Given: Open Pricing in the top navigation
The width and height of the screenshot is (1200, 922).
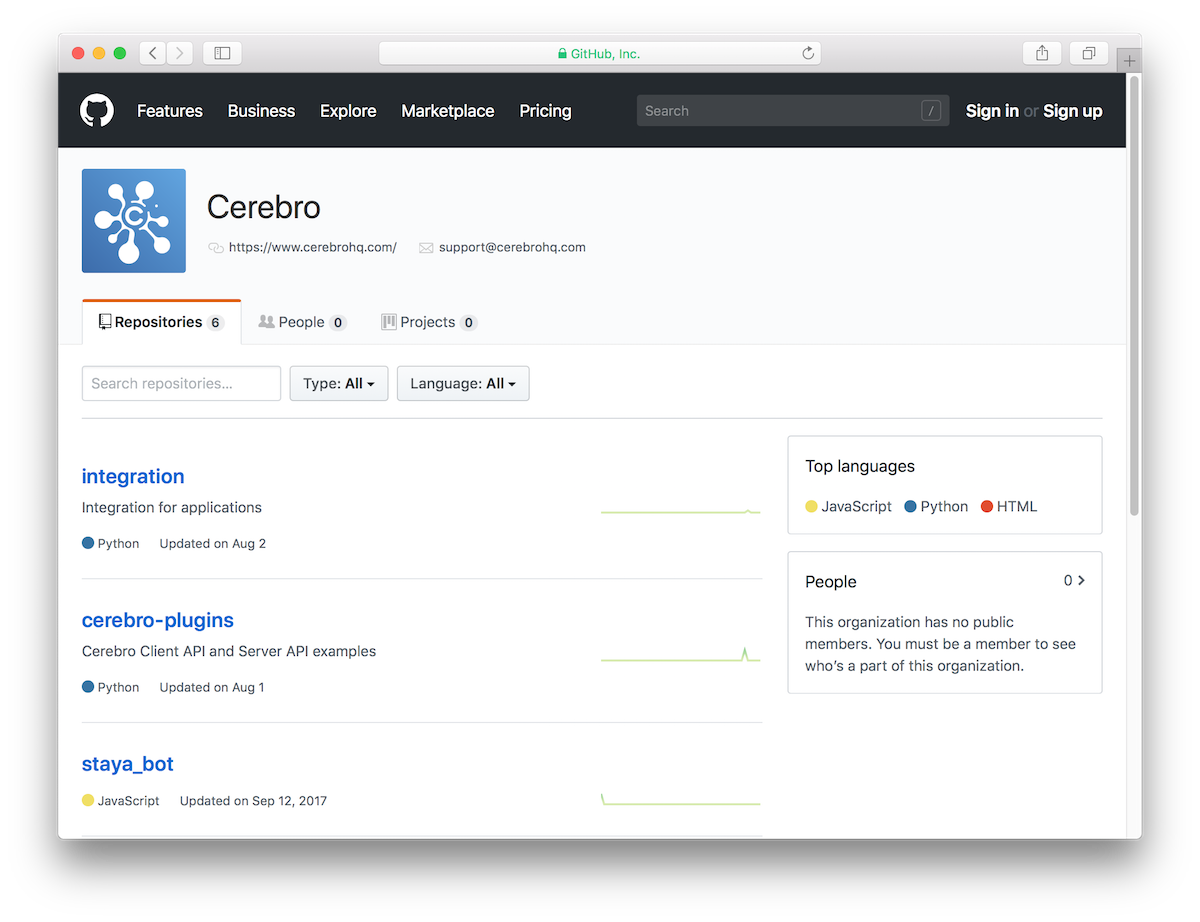Looking at the screenshot, I should tap(545, 111).
